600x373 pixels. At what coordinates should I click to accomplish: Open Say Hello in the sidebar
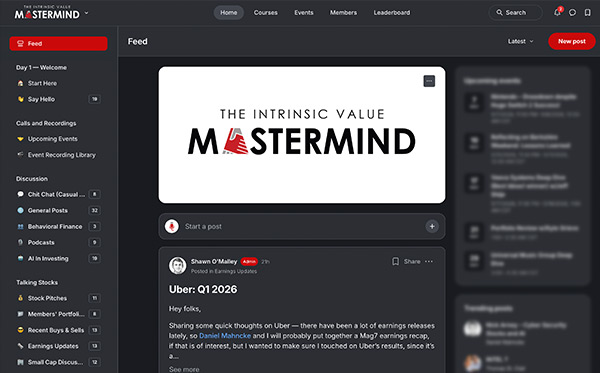(59, 99)
